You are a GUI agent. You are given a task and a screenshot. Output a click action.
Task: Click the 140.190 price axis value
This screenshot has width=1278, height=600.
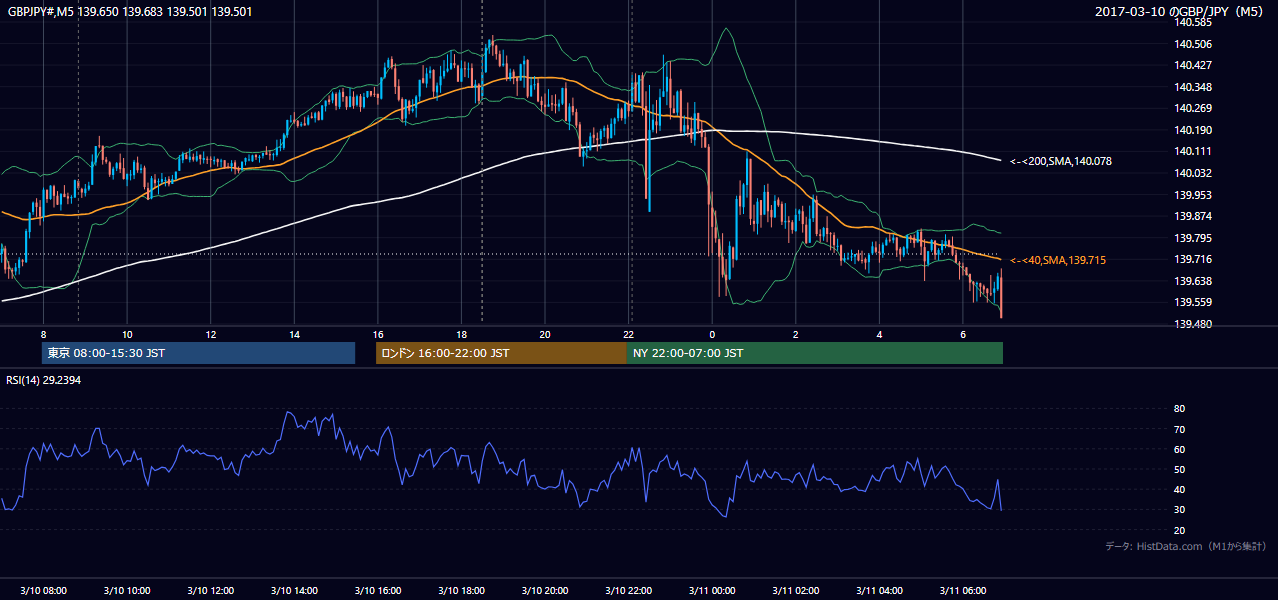tap(1194, 130)
